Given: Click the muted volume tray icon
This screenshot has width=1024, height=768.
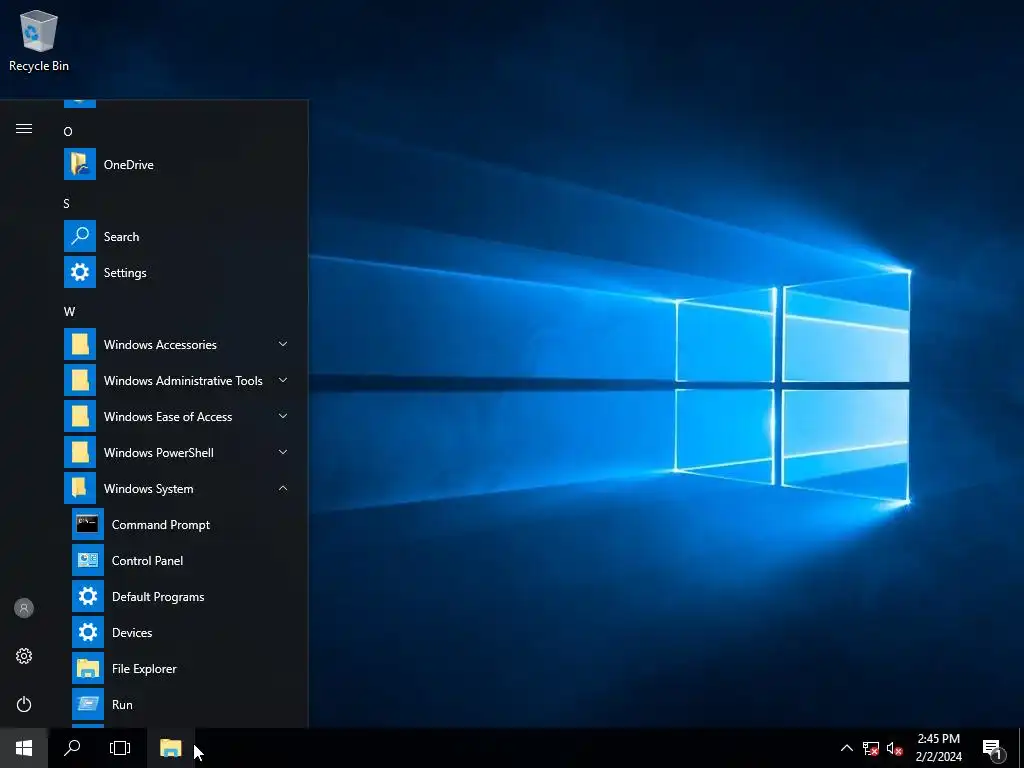Looking at the screenshot, I should (x=895, y=748).
